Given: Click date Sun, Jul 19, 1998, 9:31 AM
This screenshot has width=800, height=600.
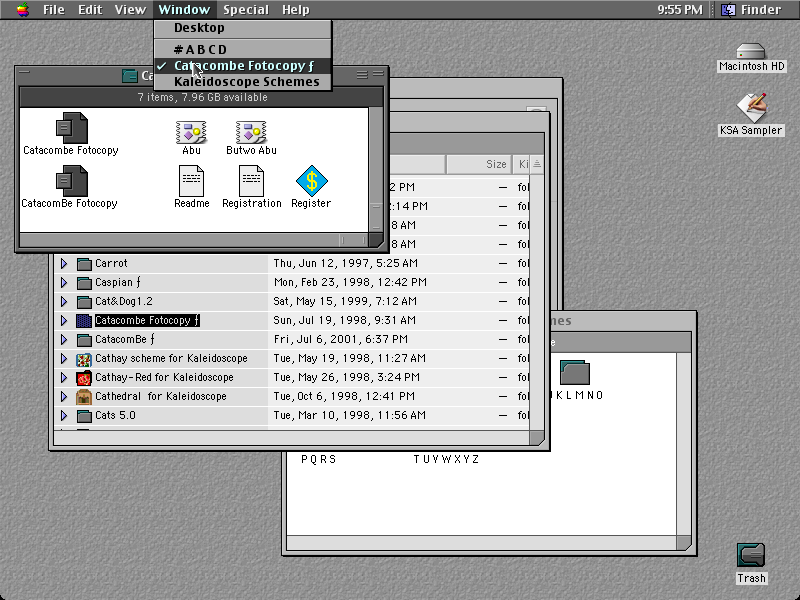Looking at the screenshot, I should (x=344, y=320).
